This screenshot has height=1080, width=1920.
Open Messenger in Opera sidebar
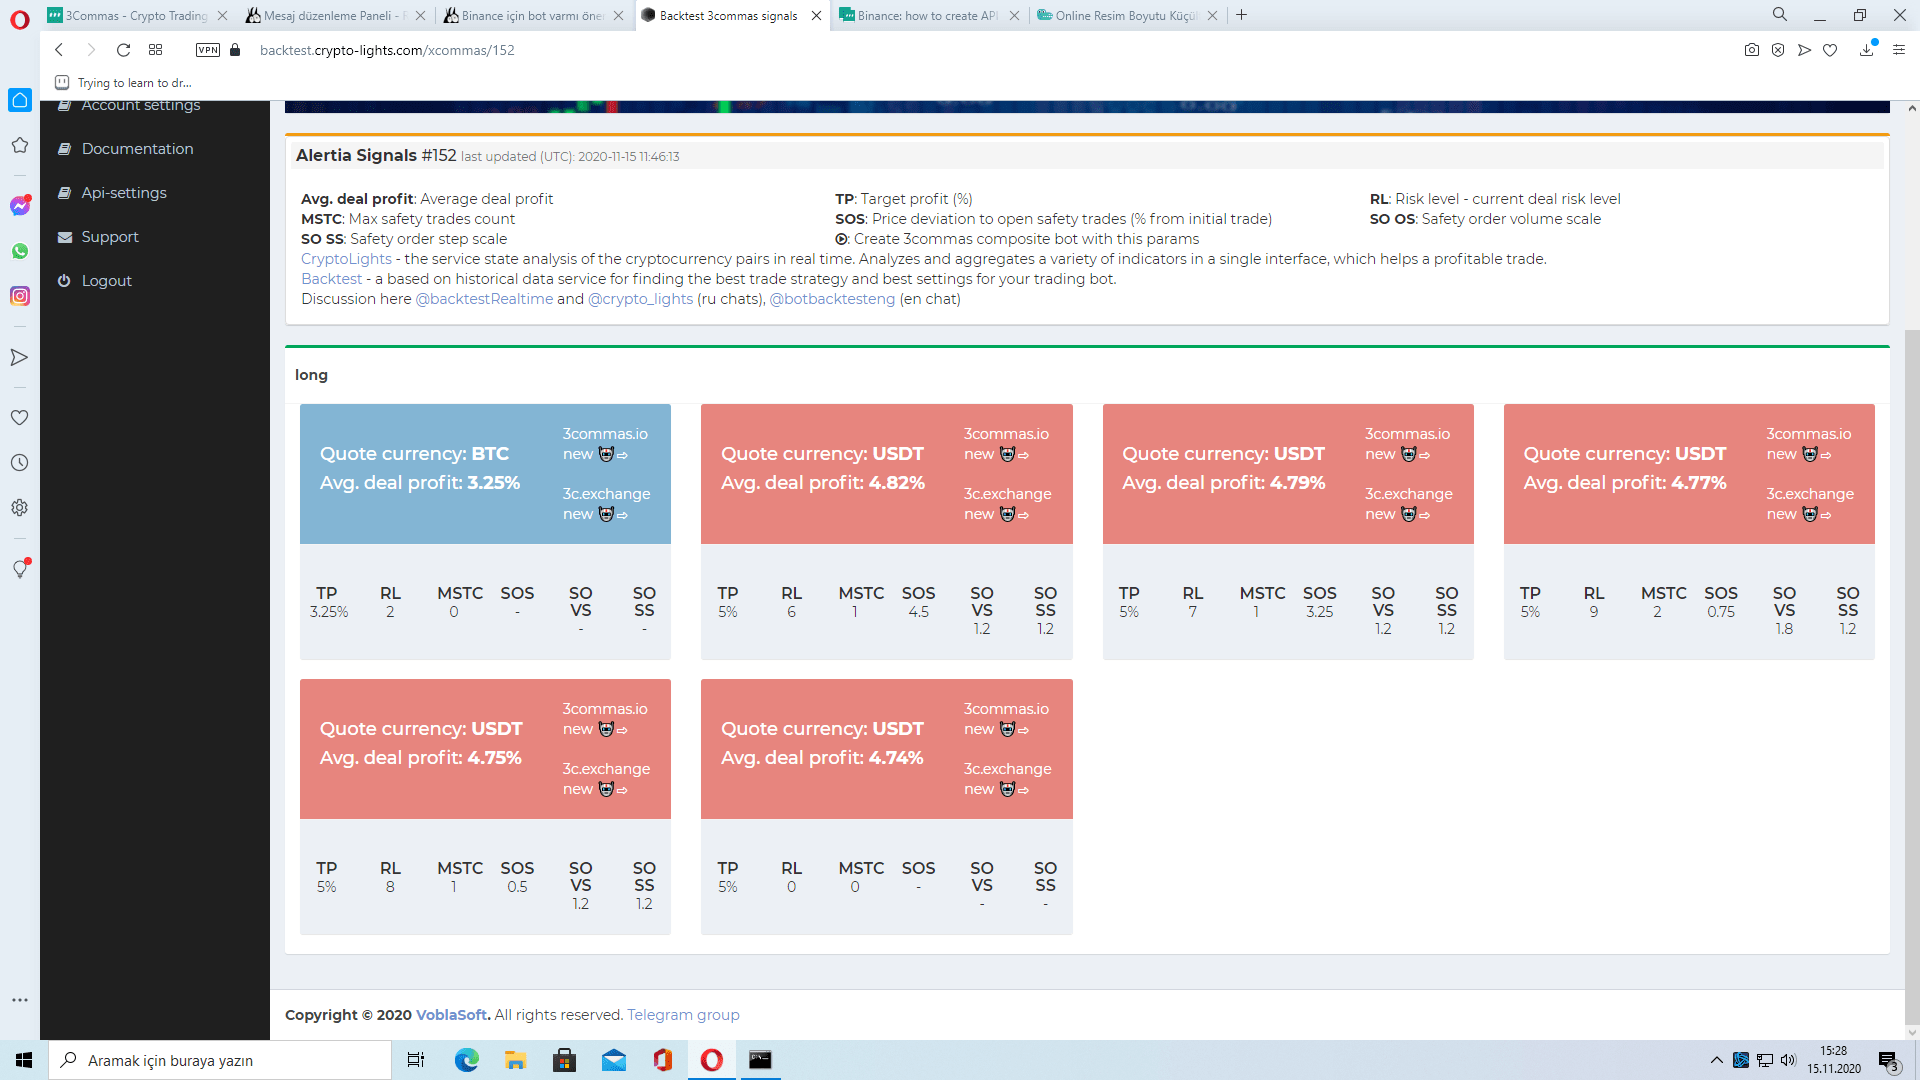pyautogui.click(x=20, y=206)
